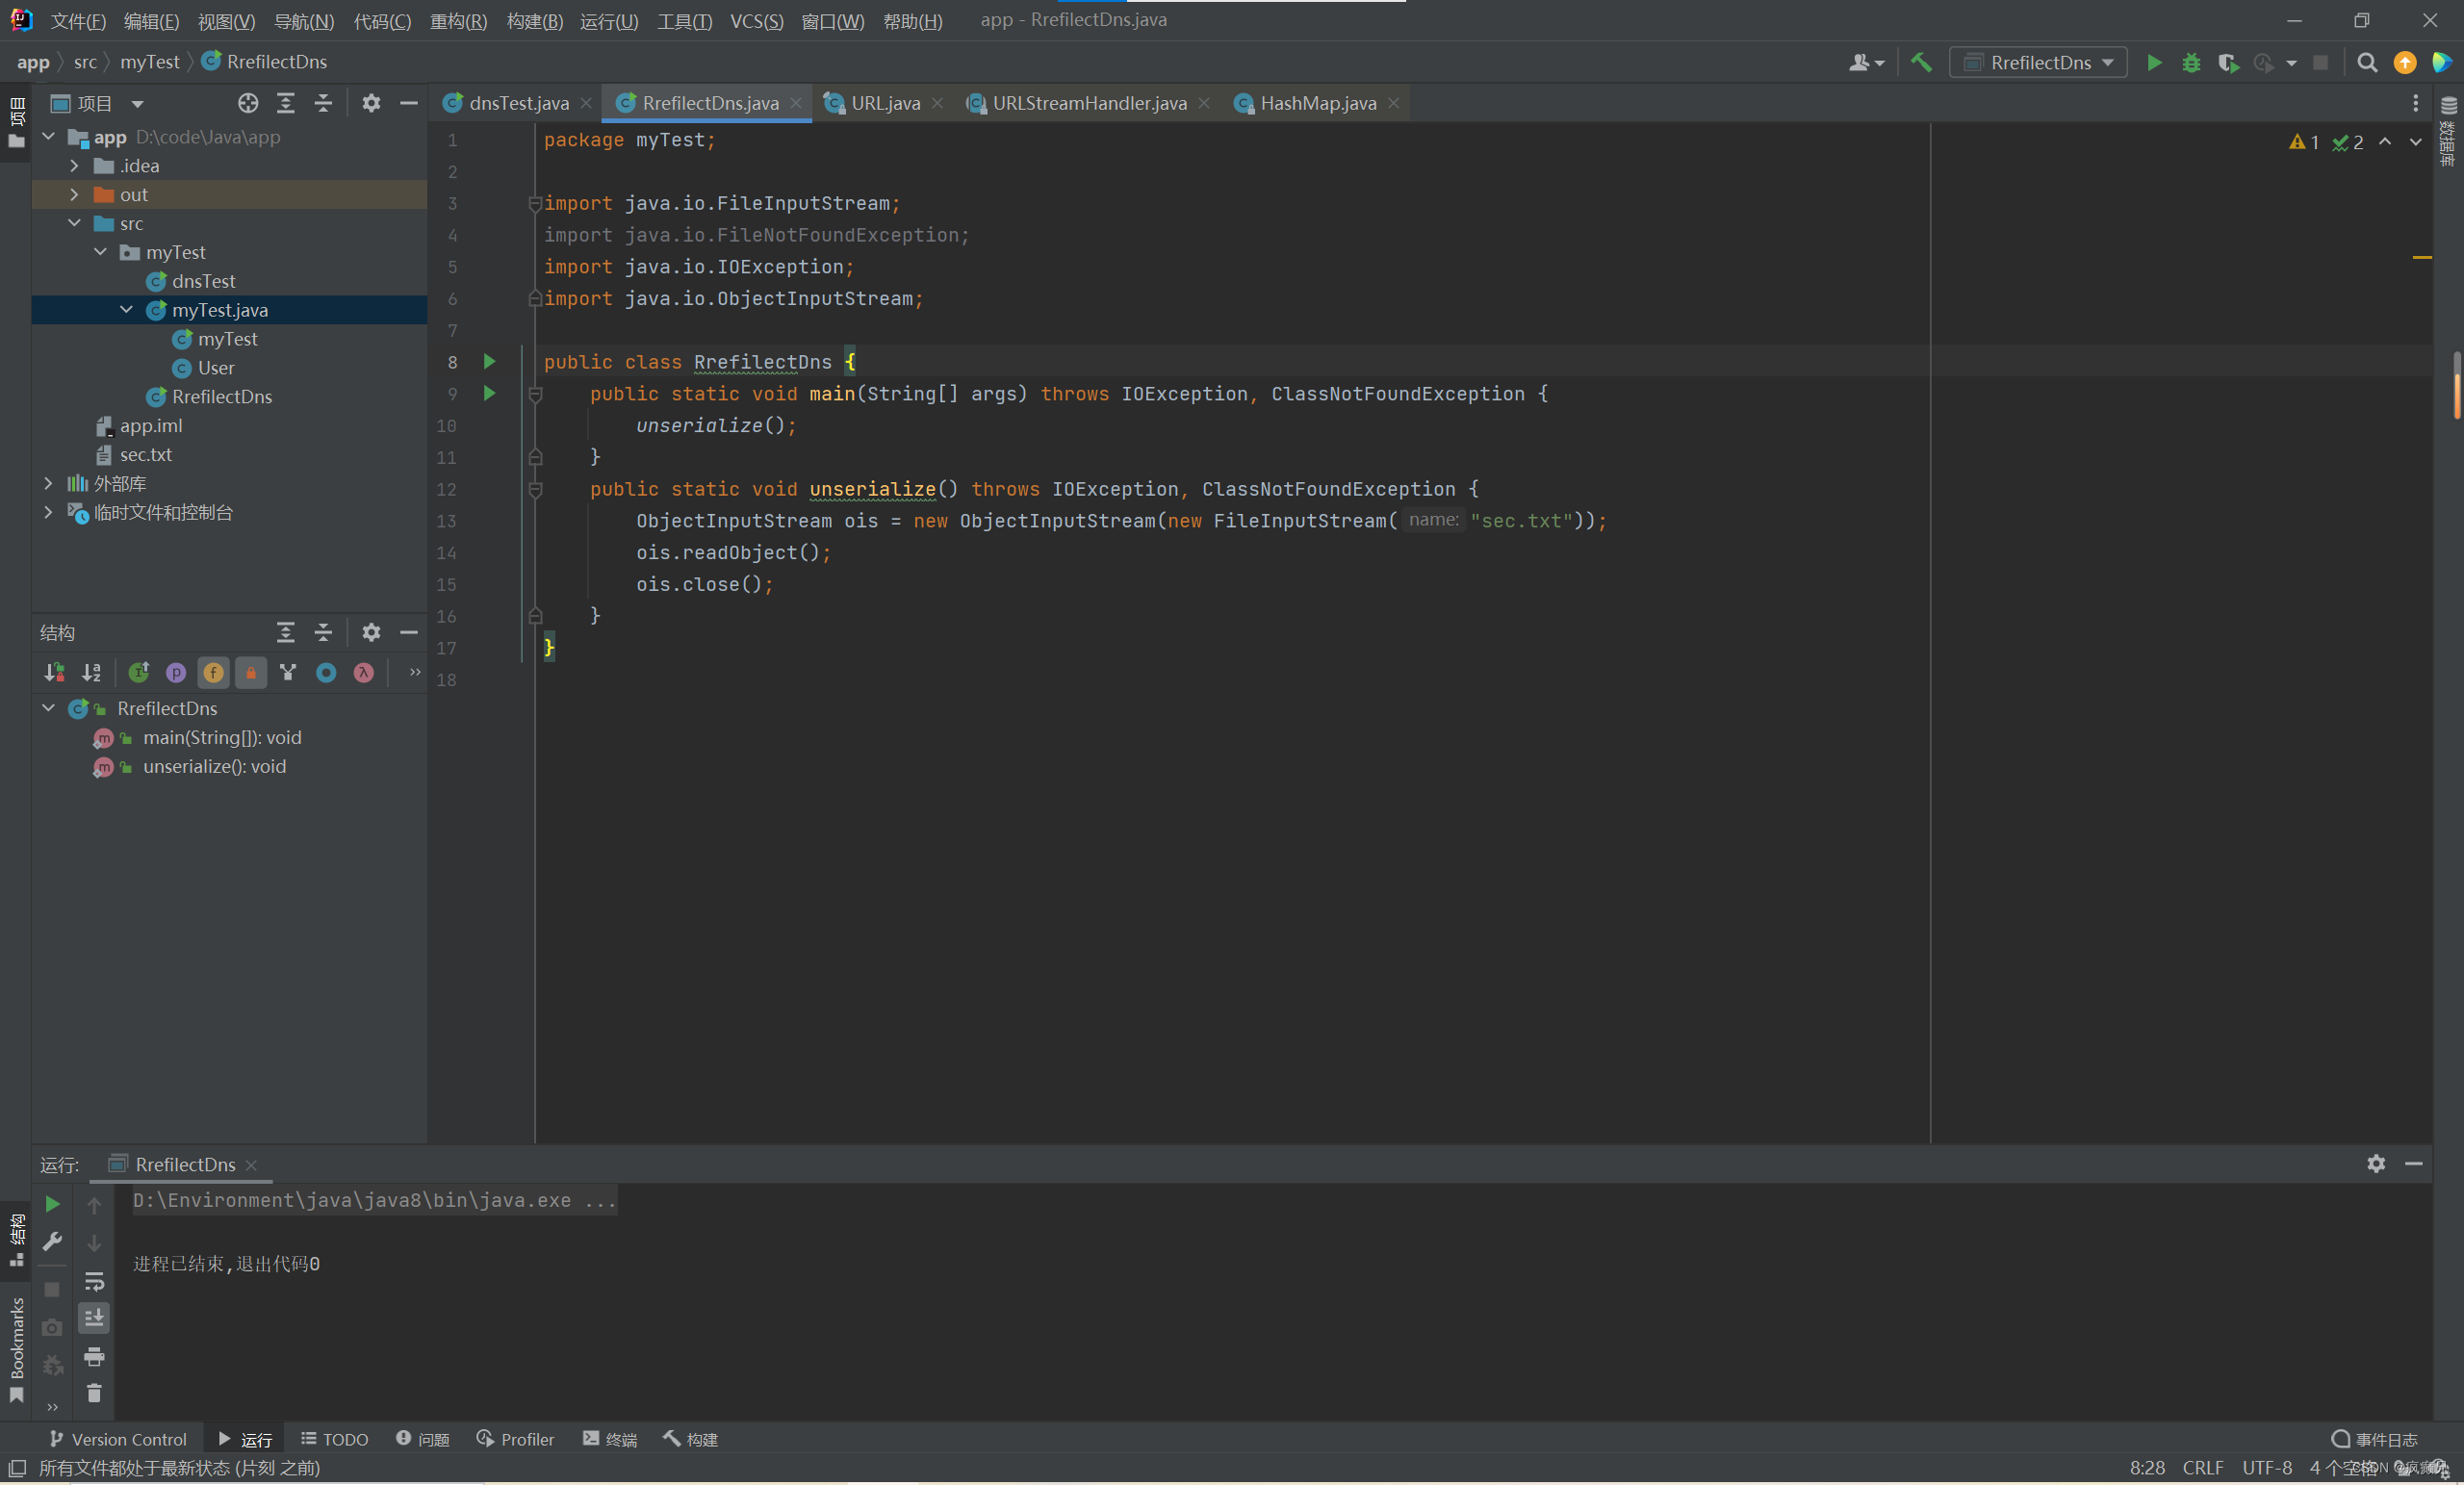Screen dimensions: 2464x1485
Task: Expand all nodes in project panel
Action: 286,103
